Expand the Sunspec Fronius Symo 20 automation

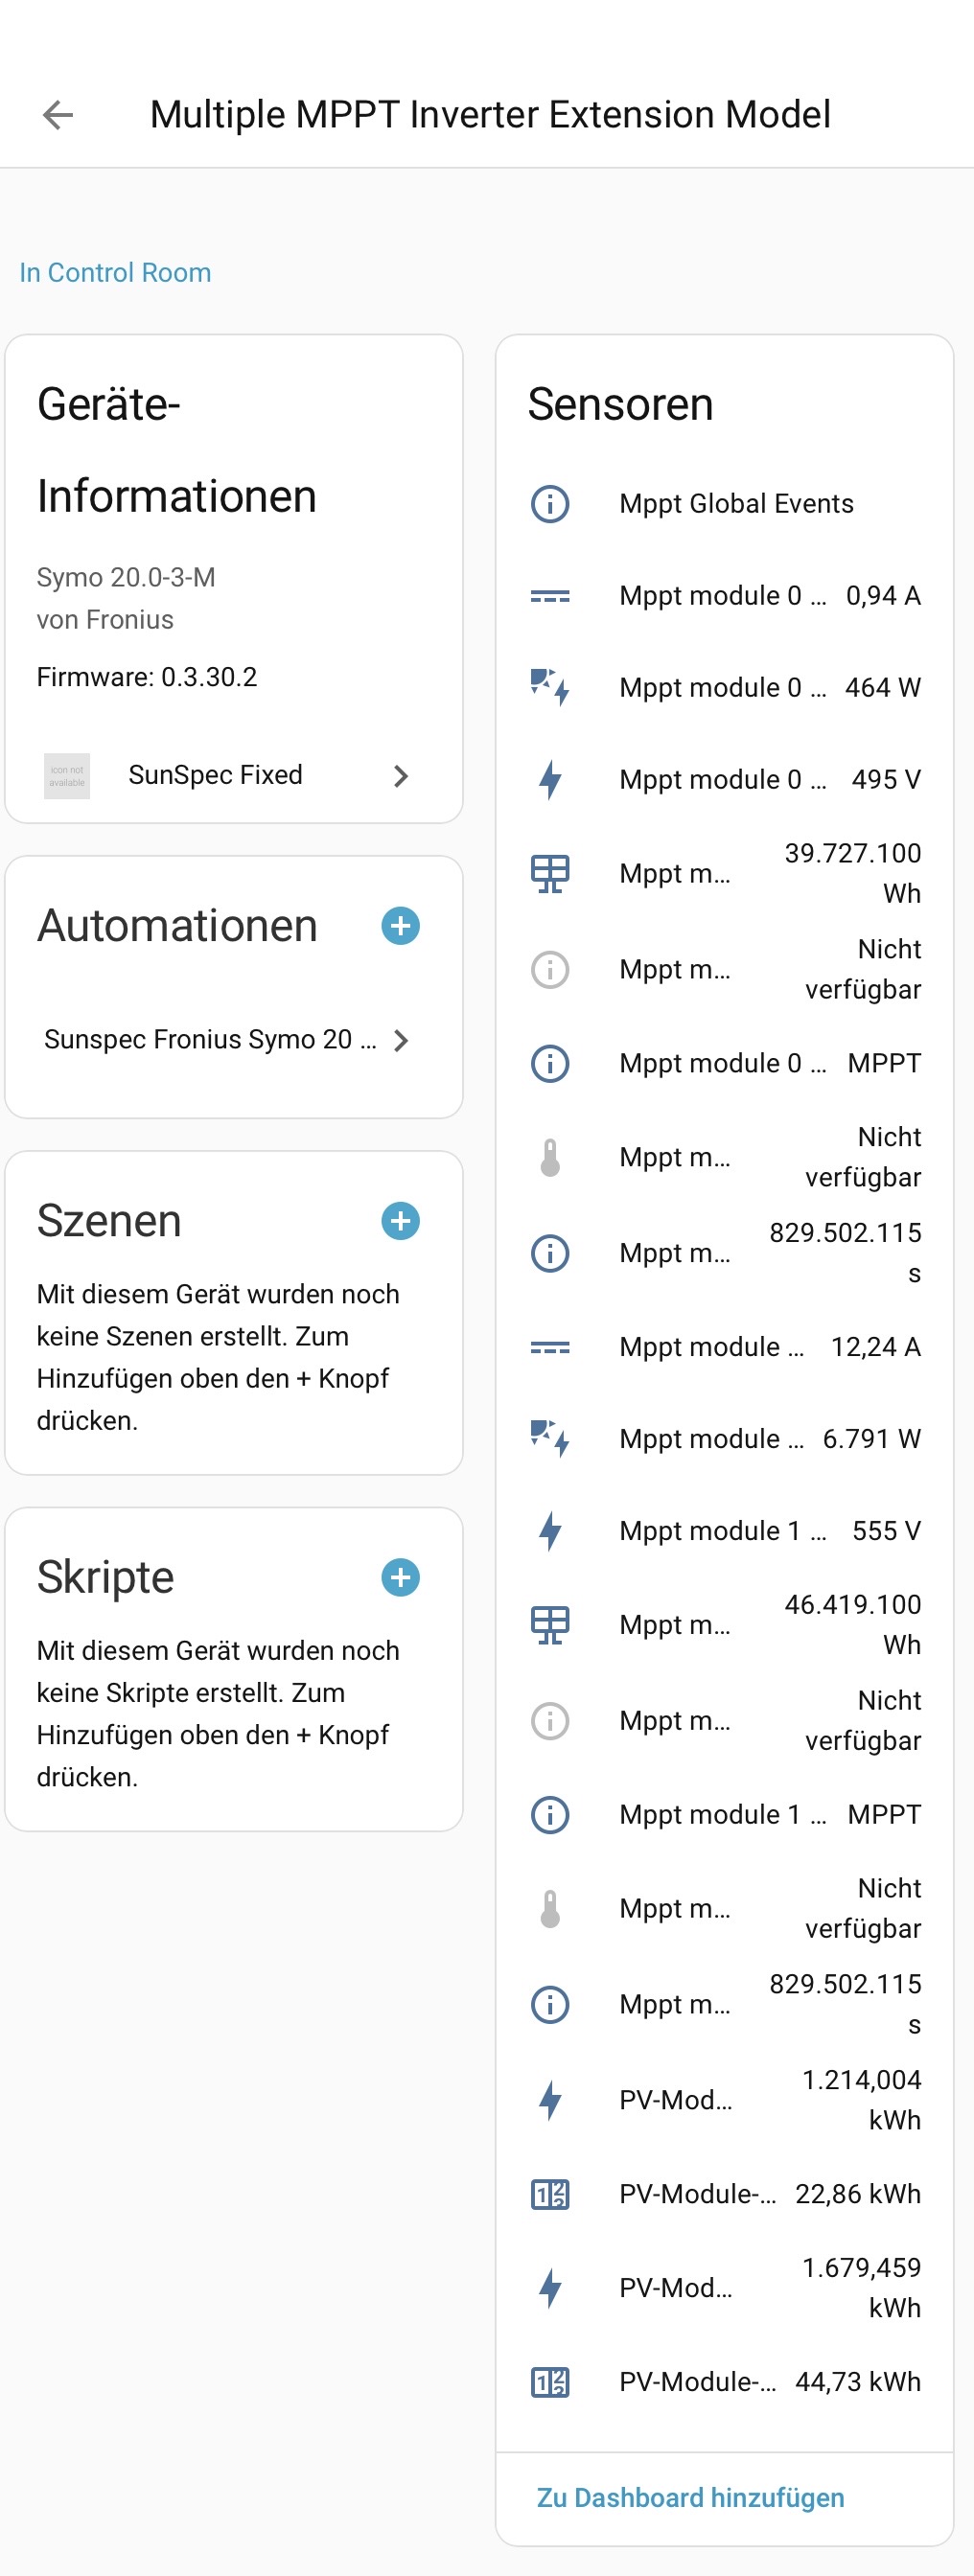coord(401,1041)
